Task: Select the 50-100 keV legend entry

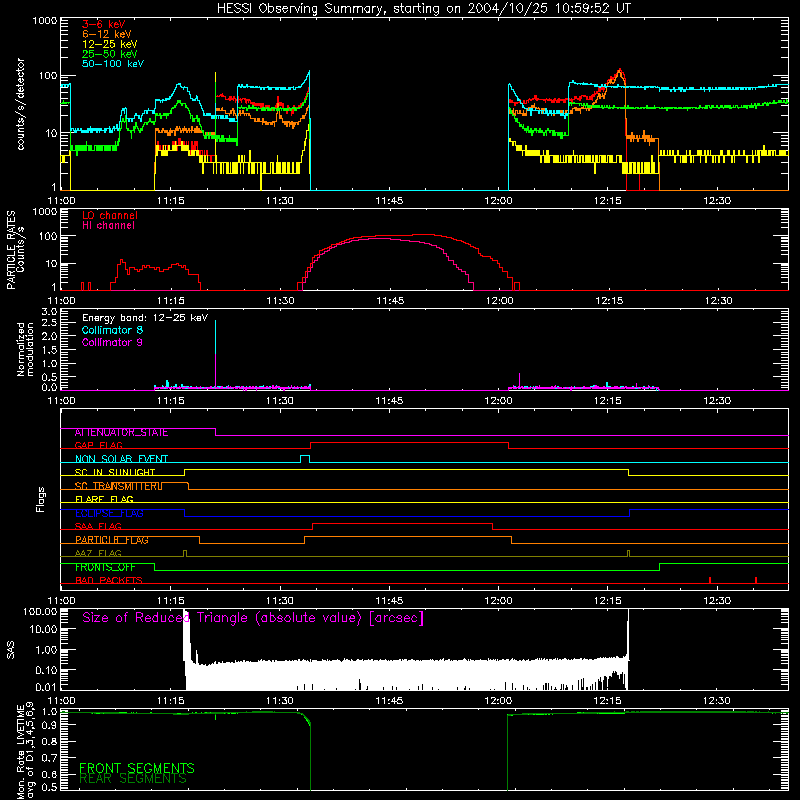Action: (x=113, y=63)
